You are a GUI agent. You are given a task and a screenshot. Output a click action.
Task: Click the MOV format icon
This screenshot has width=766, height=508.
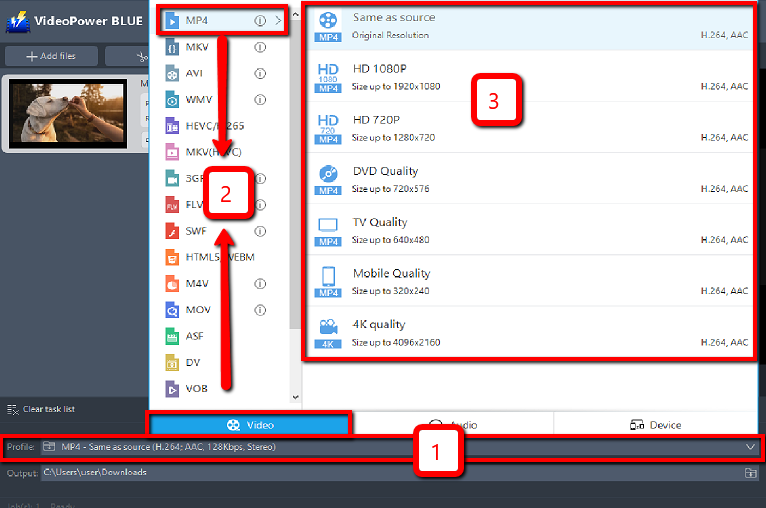172,310
